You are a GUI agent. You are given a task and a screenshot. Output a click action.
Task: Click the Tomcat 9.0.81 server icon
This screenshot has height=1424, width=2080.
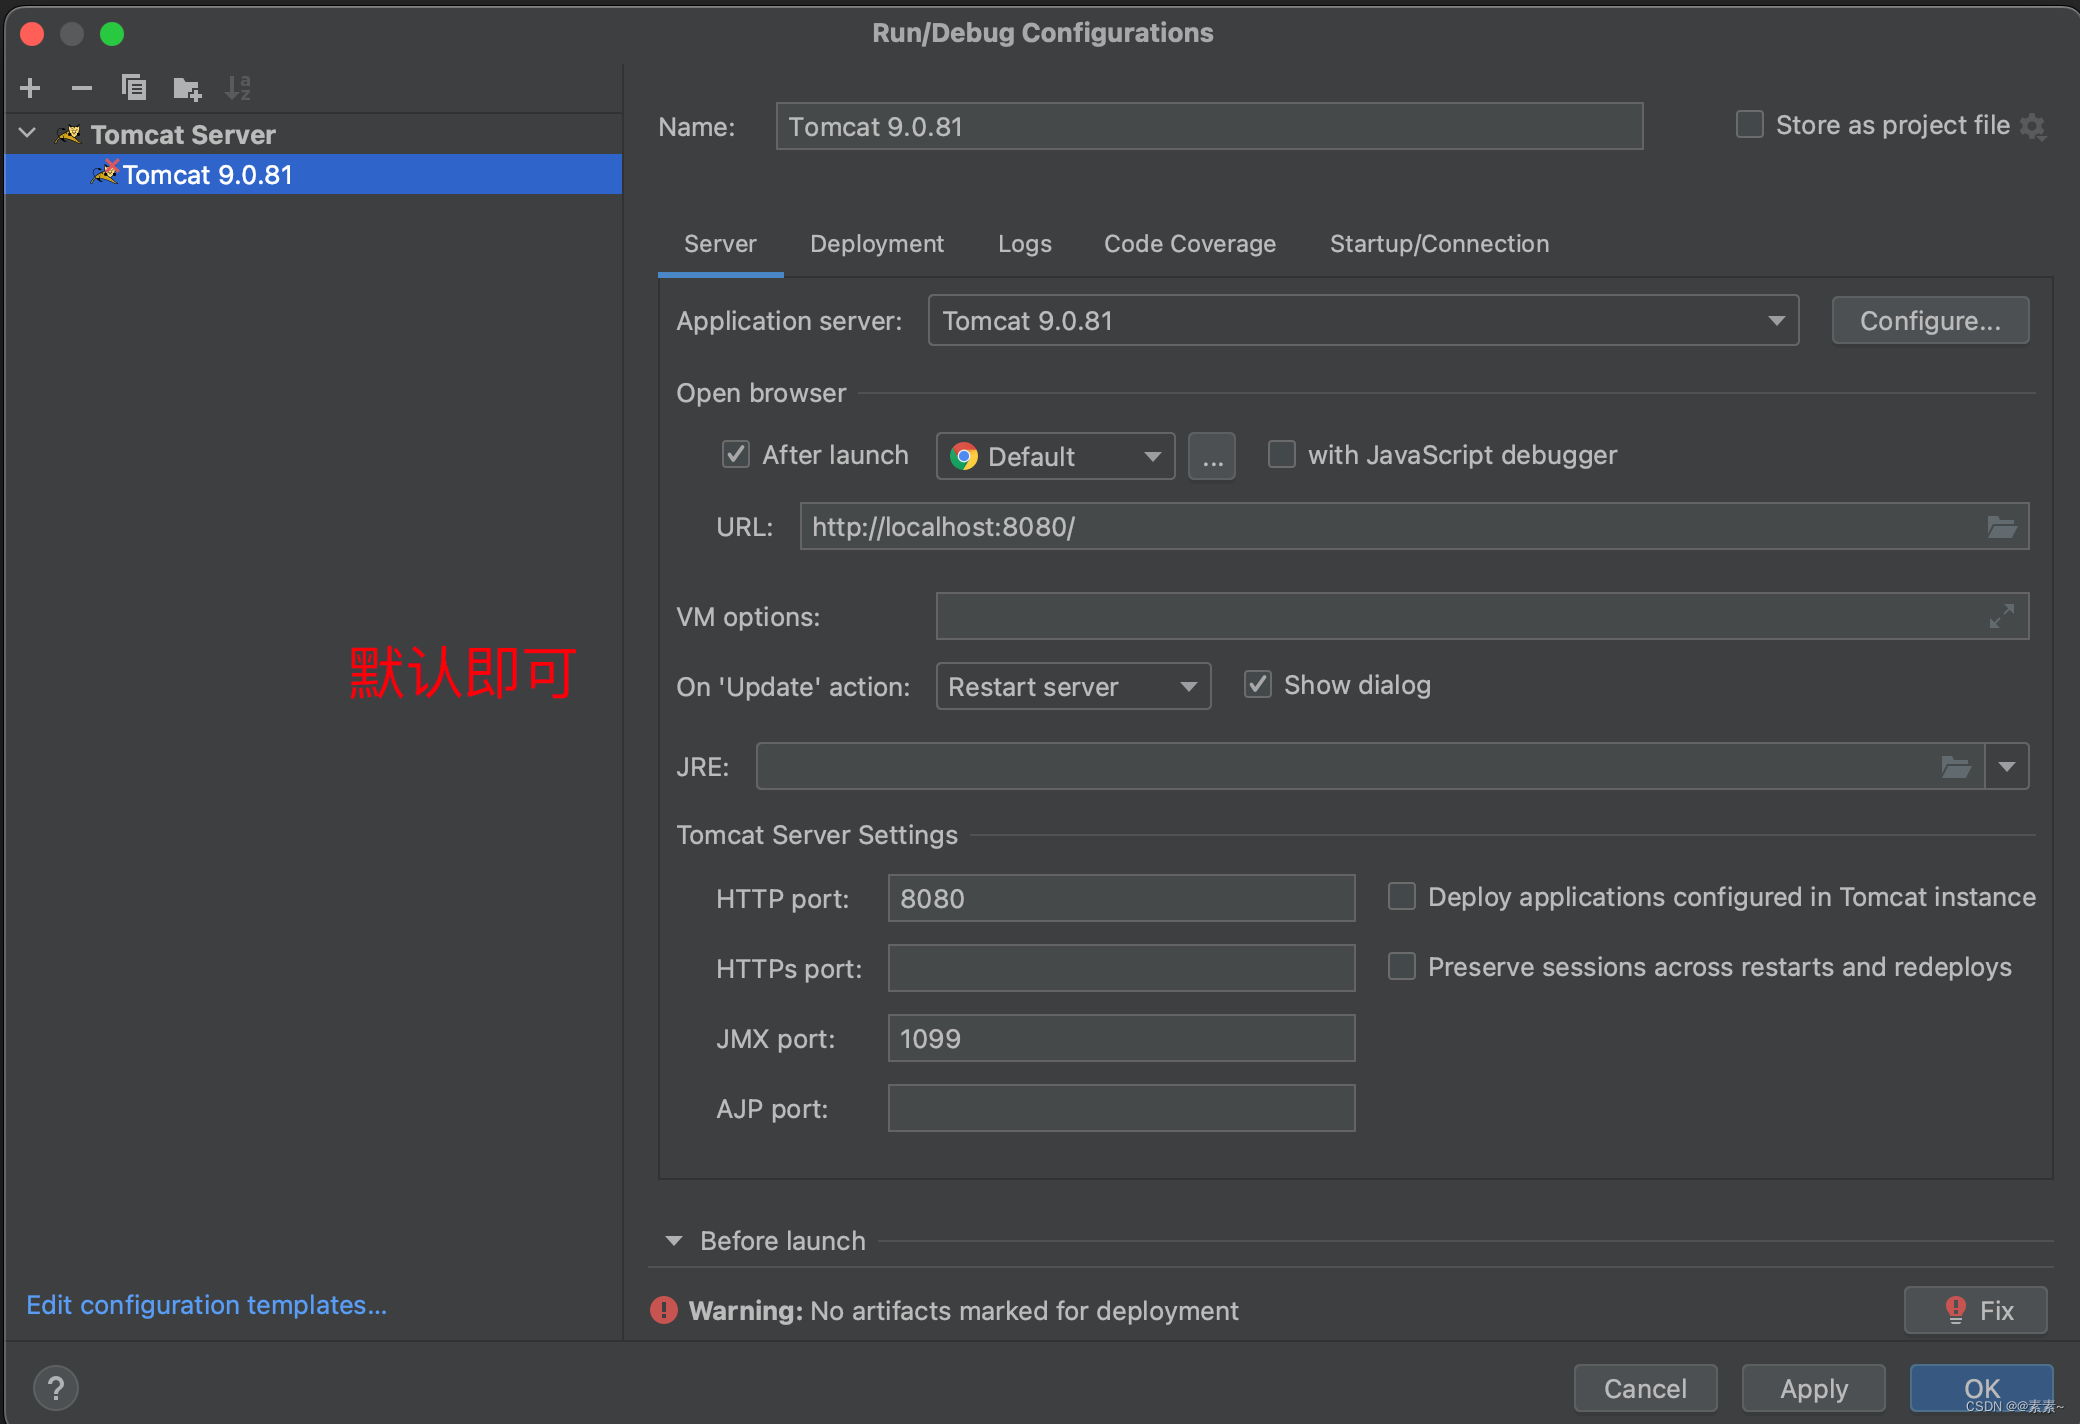[x=98, y=174]
